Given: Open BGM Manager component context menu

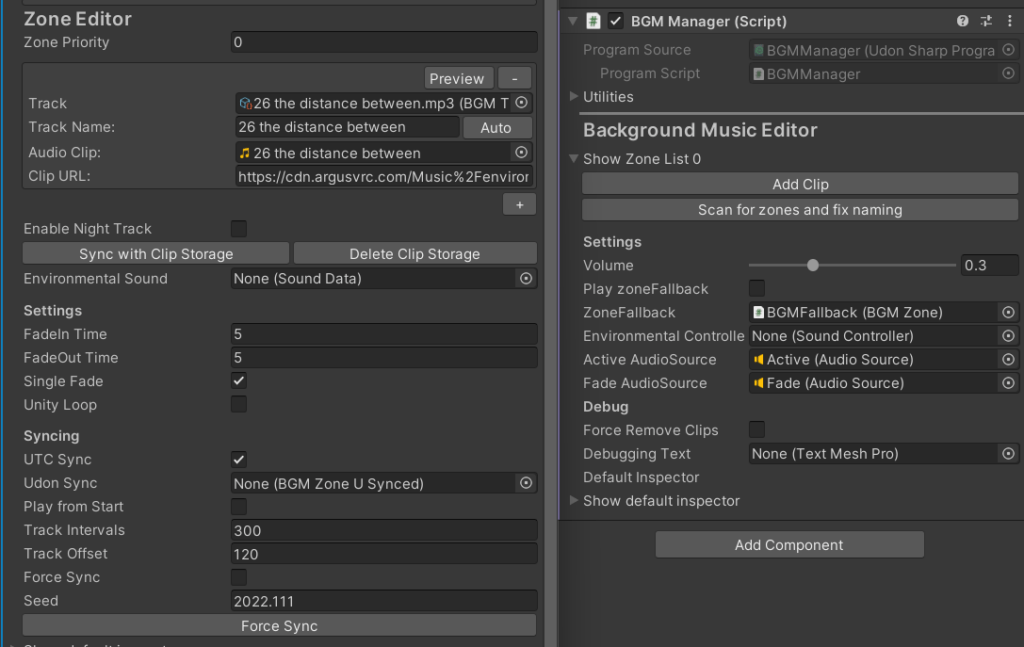Looking at the screenshot, I should pos(1008,21).
